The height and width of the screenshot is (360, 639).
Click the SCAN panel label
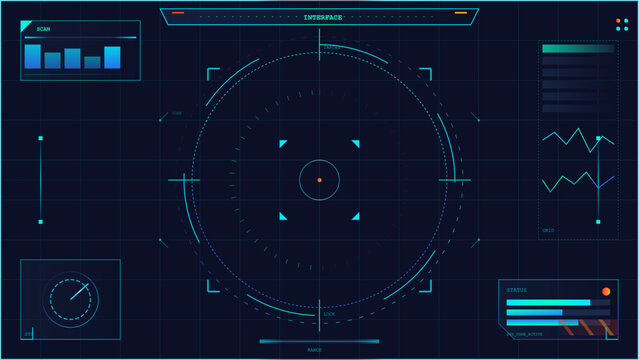[x=43, y=29]
